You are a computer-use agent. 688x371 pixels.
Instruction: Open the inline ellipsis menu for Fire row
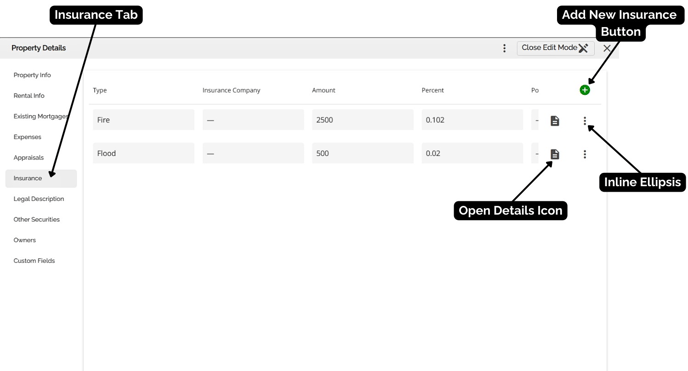pos(584,121)
